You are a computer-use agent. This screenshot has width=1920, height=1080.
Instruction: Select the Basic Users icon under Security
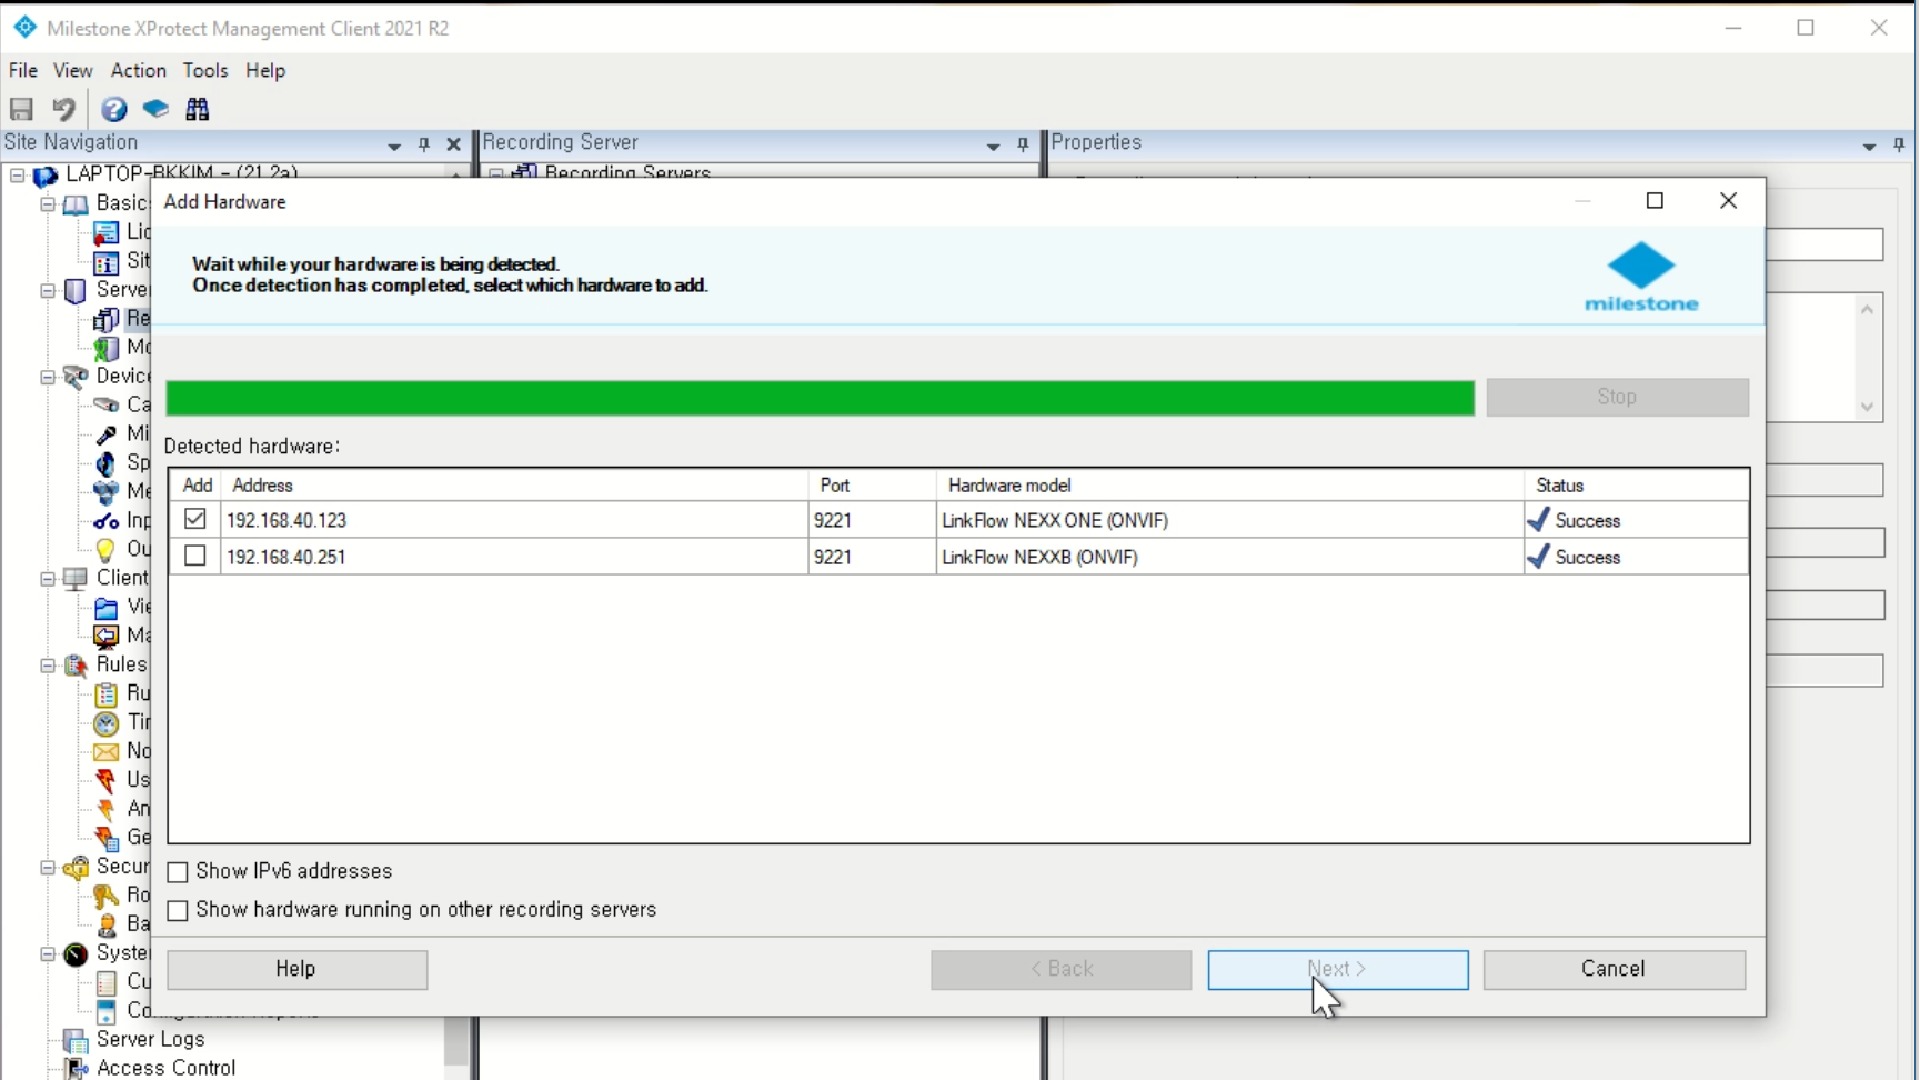[x=106, y=925]
